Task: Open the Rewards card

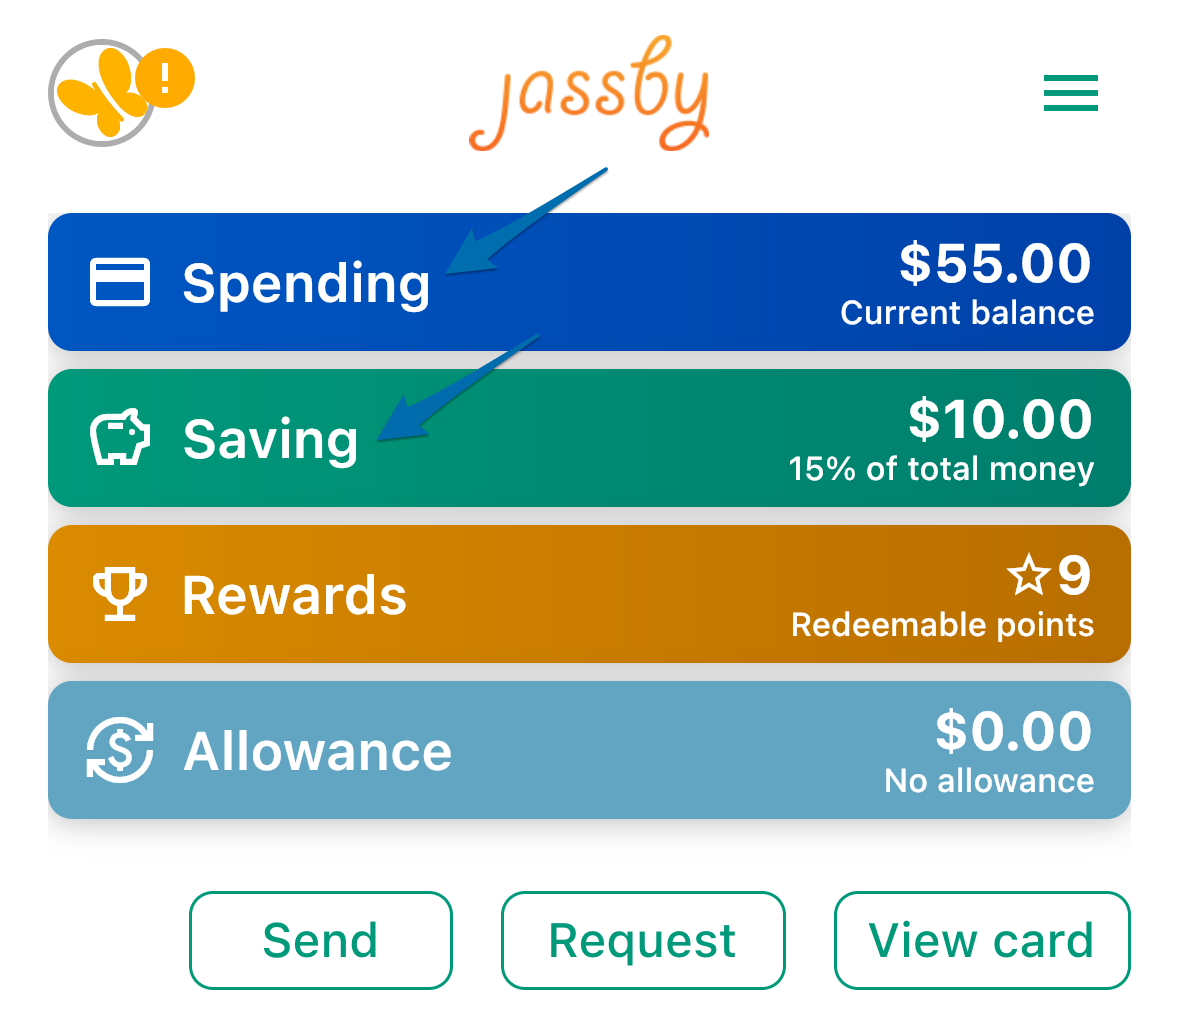Action: point(590,594)
